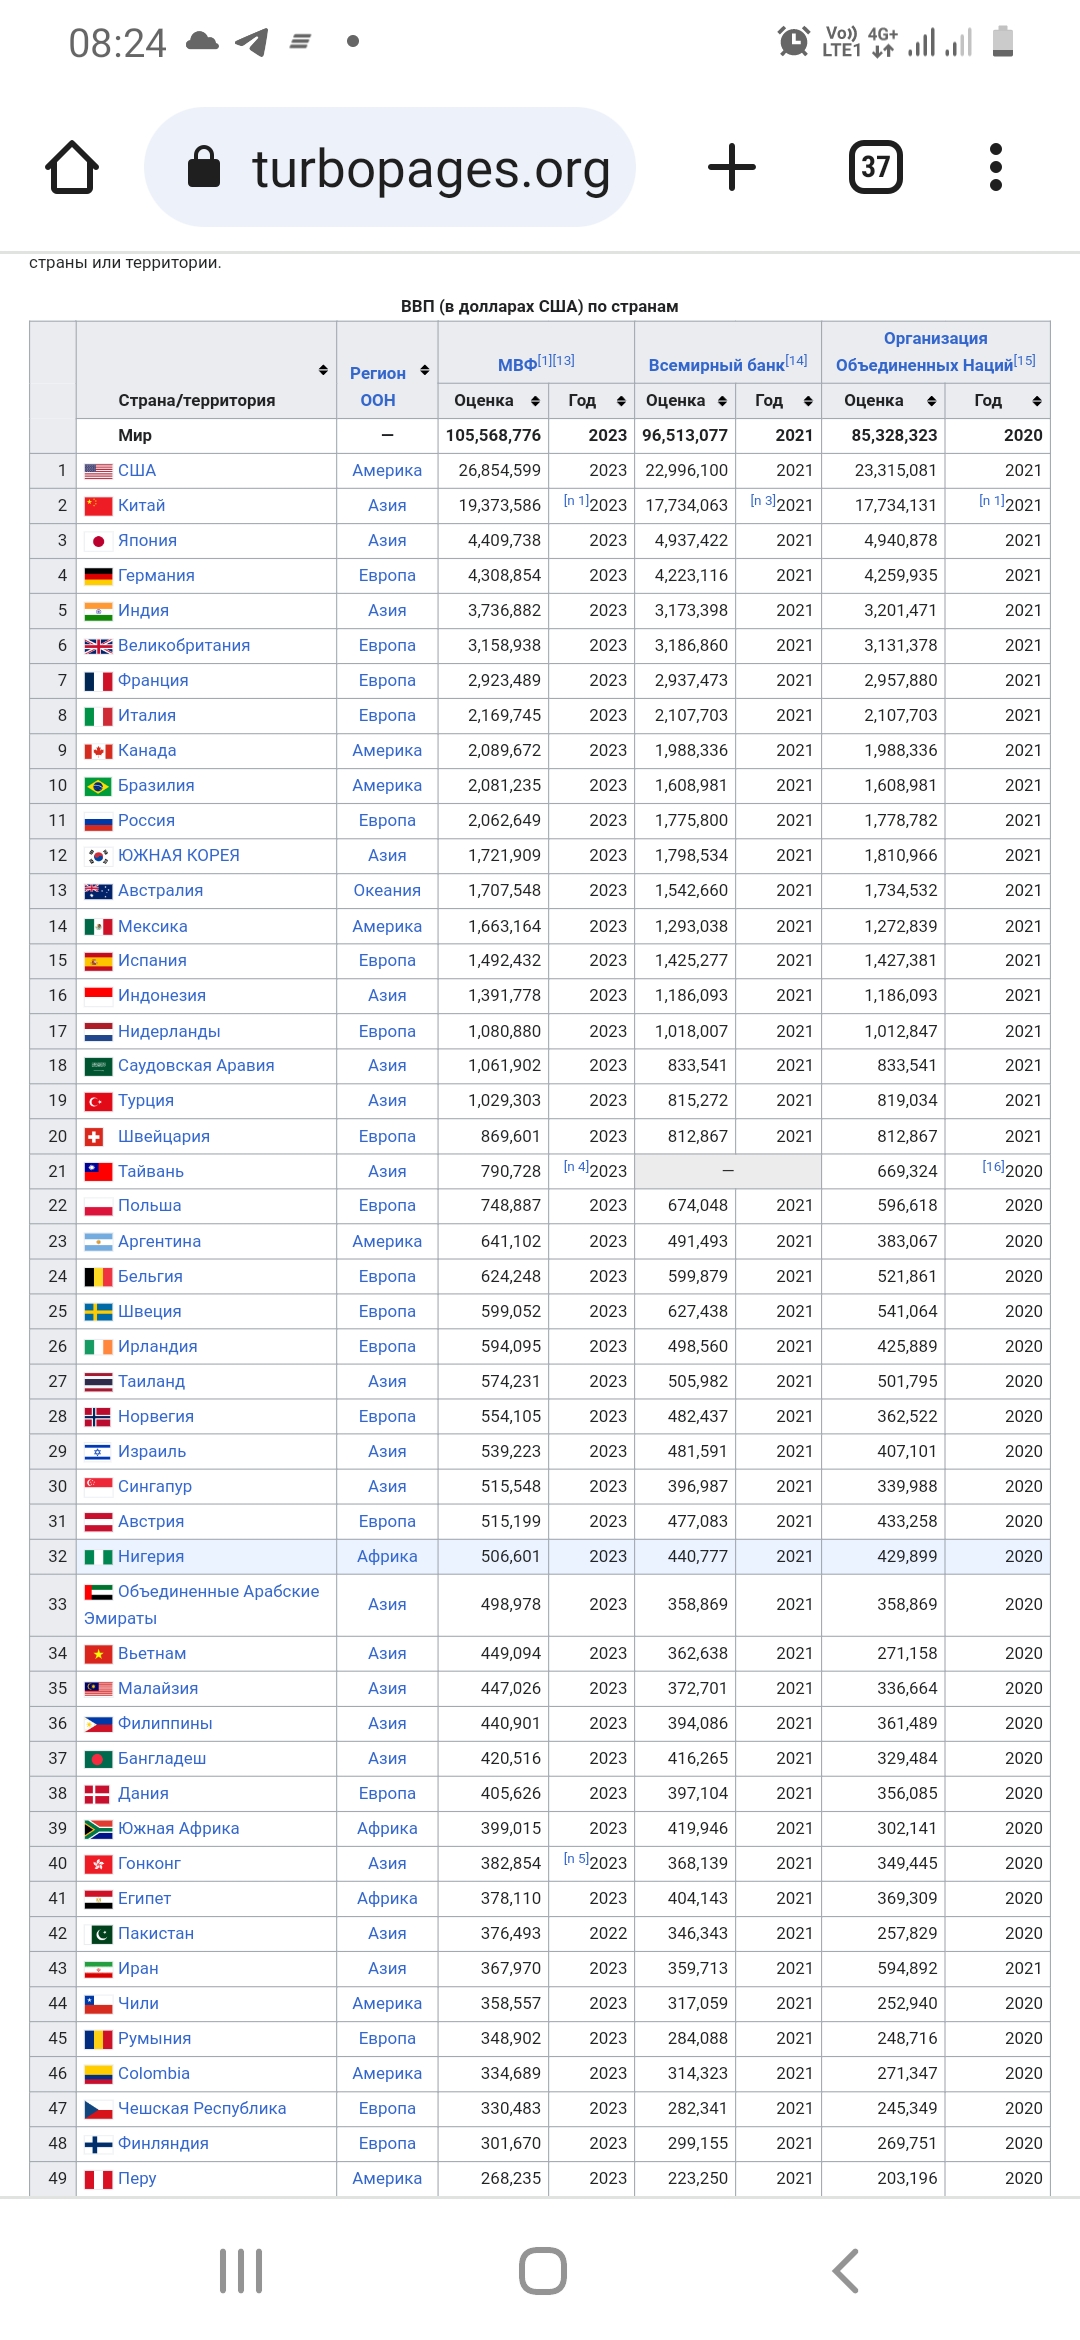Open the Германия country link
1080x2340 pixels.
coord(156,575)
